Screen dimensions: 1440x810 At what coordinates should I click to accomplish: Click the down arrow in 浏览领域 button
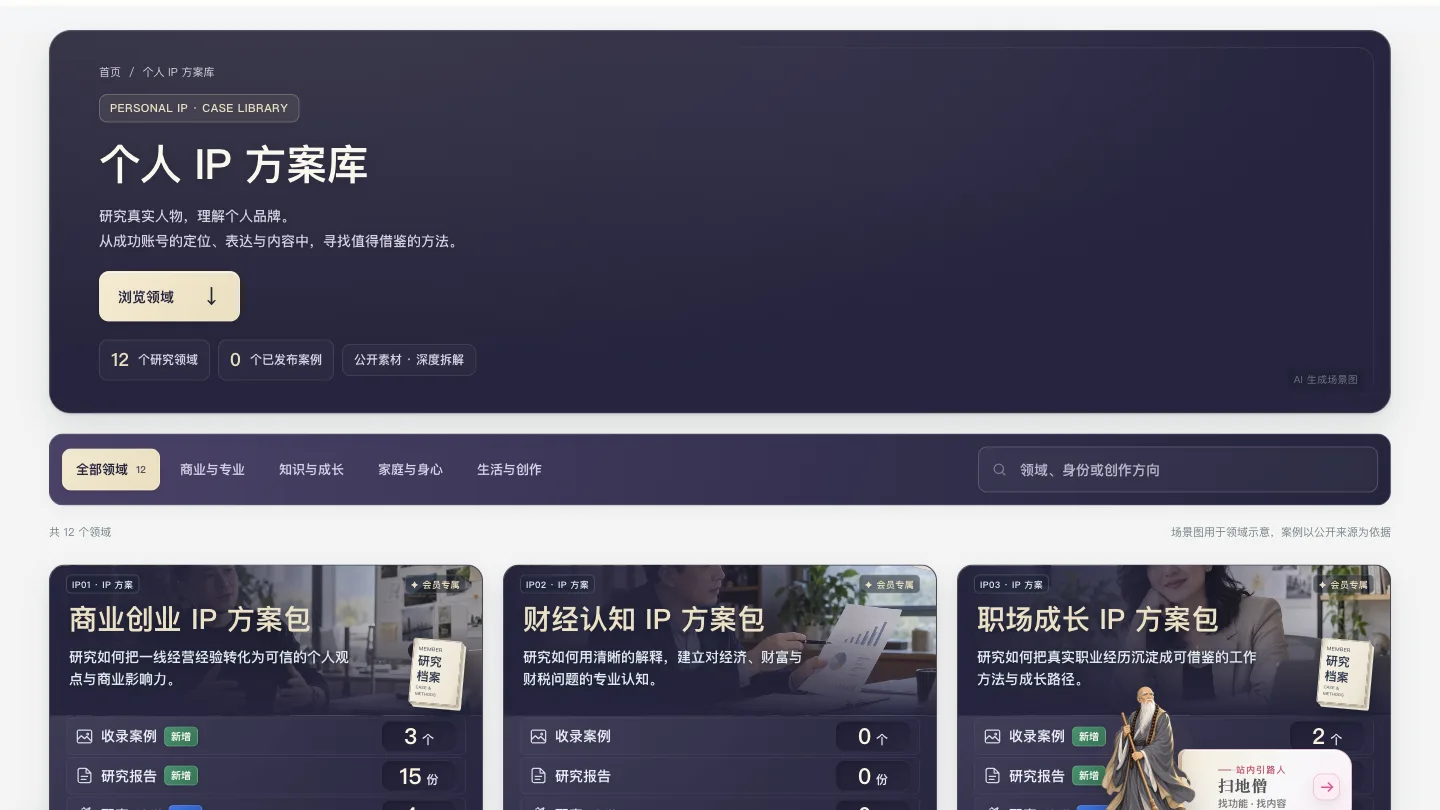[x=211, y=296]
